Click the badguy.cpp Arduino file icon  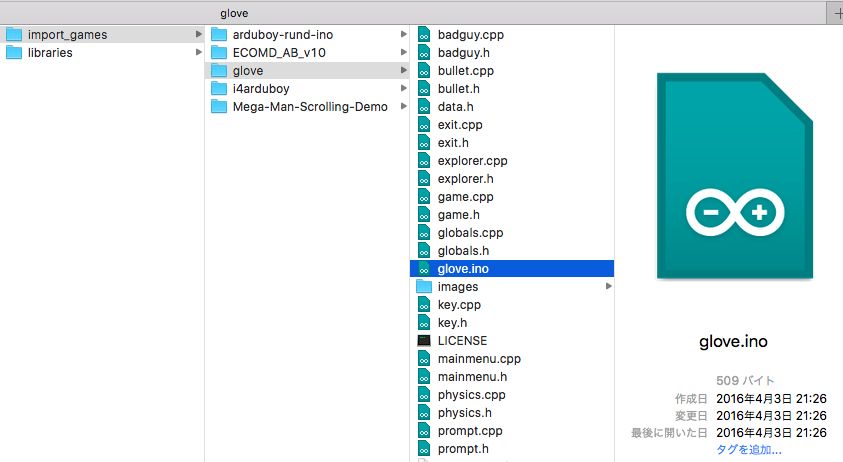(x=424, y=35)
